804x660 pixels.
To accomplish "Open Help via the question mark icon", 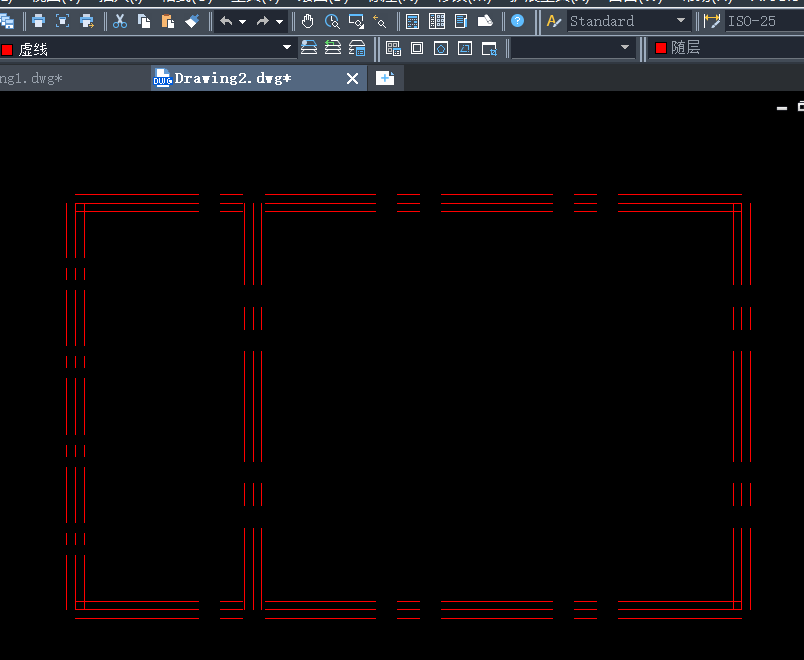I will click(518, 21).
